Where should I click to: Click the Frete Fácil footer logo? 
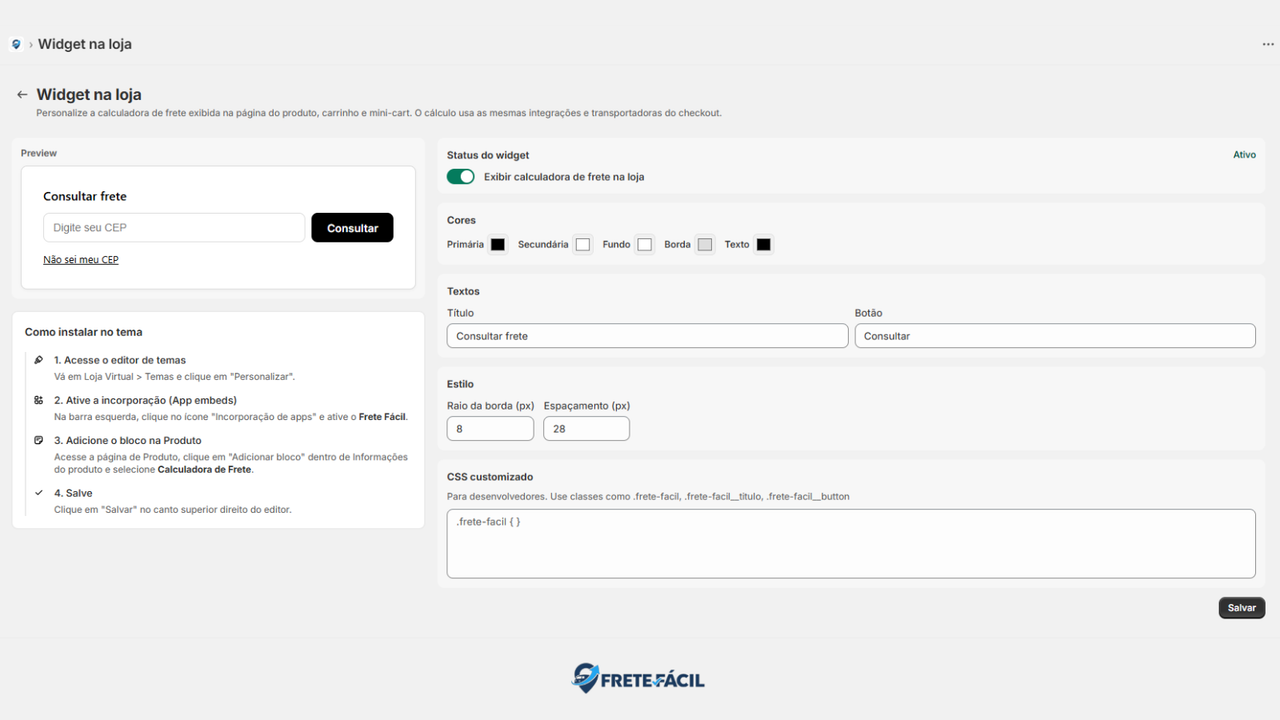pos(638,678)
